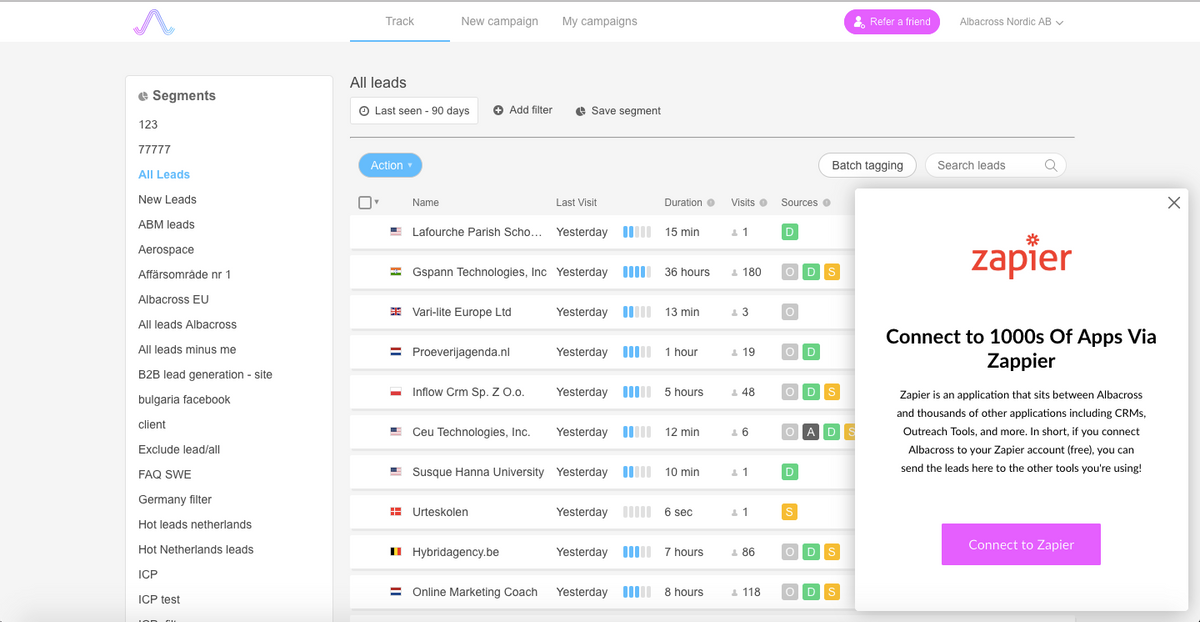Click the US flag for Lafourche Parish

pyautogui.click(x=395, y=232)
